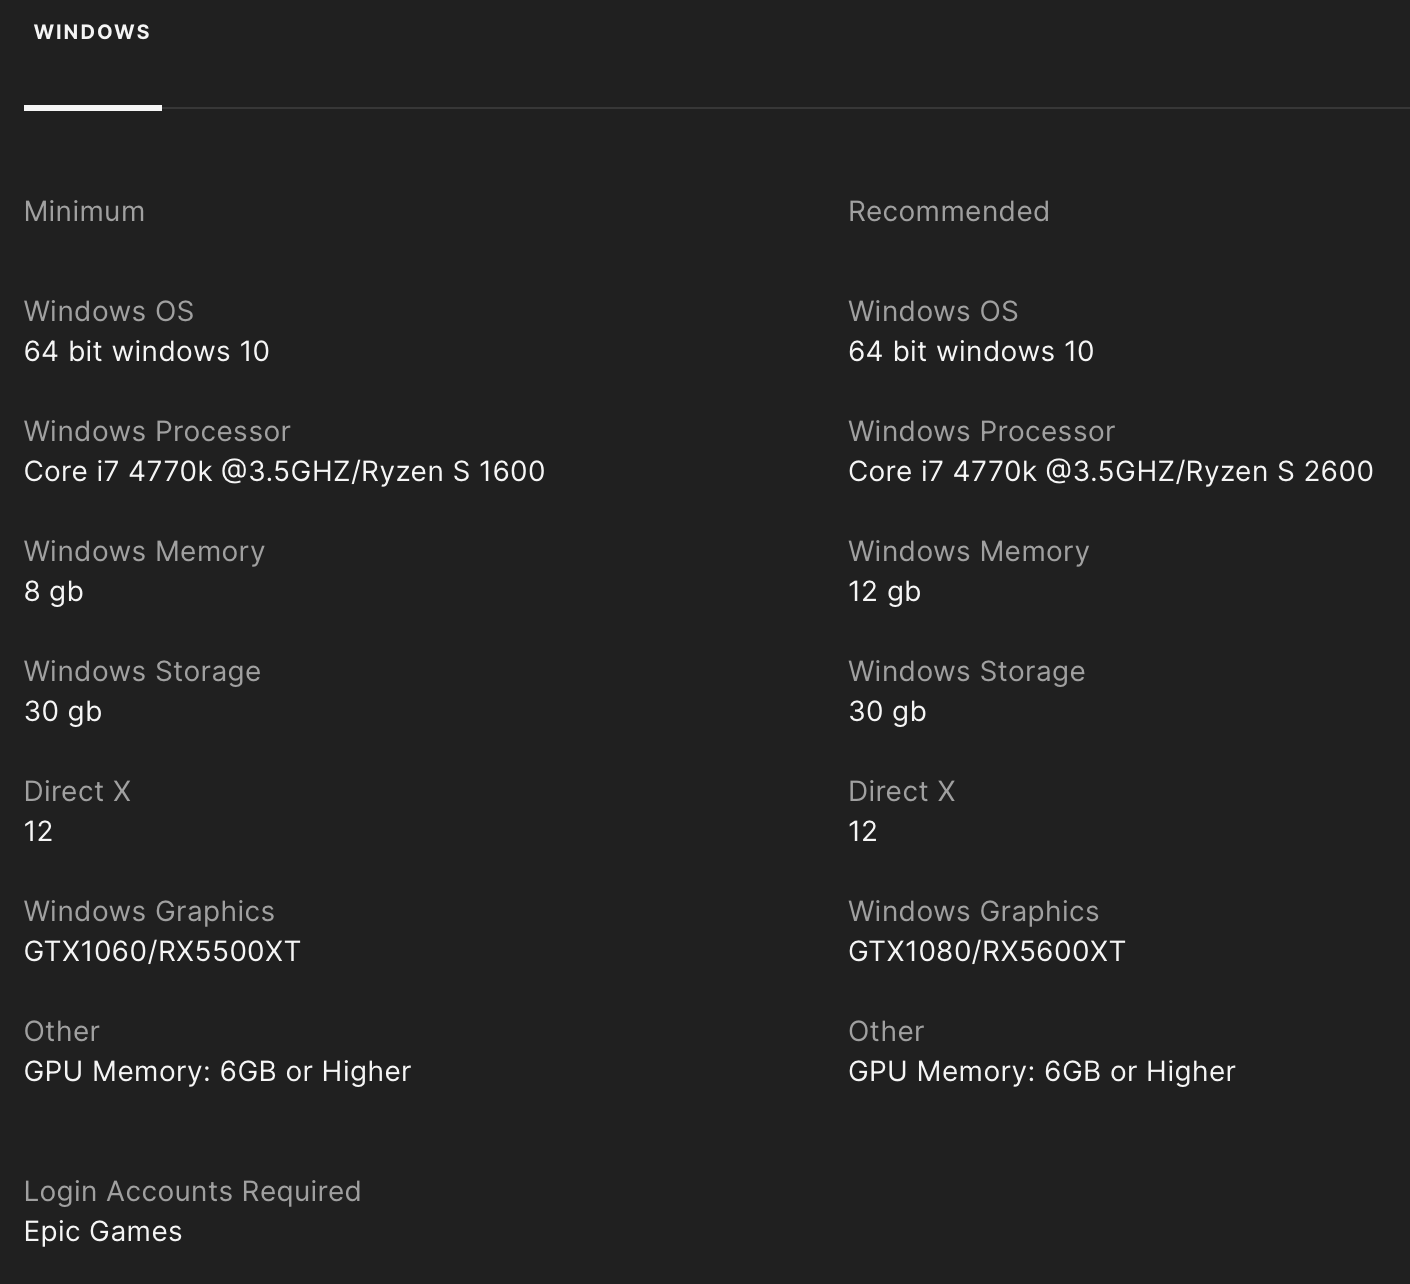Select the WINDOWS tab
1410x1284 pixels.
coord(92,32)
